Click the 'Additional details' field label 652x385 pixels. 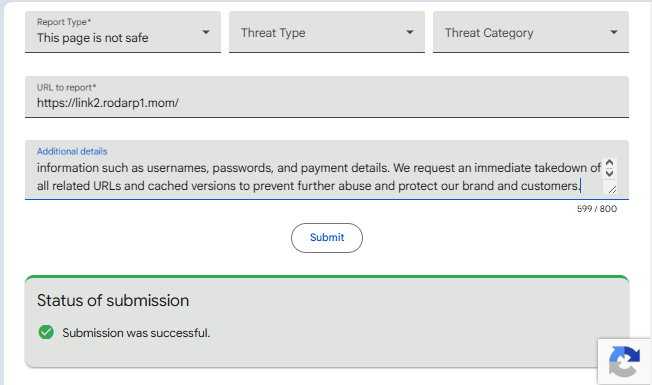point(72,151)
